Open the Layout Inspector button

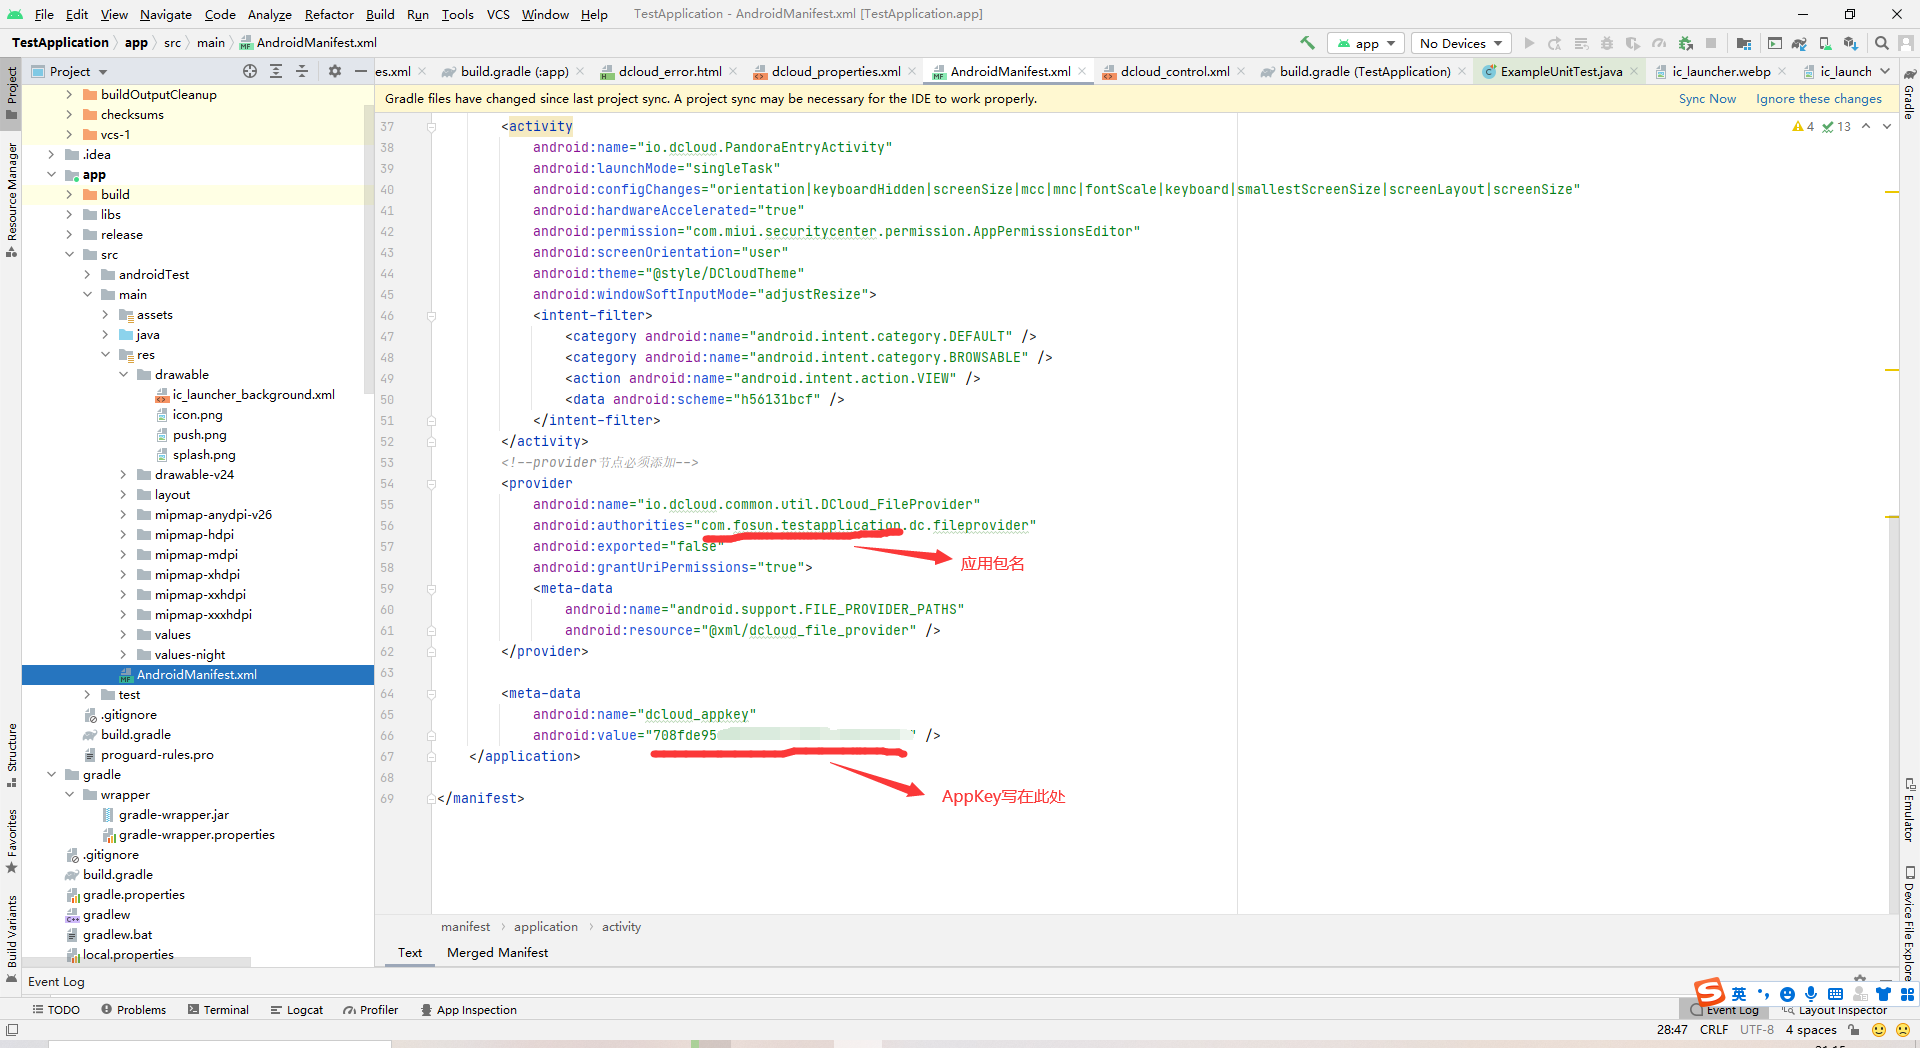pos(1835,1010)
